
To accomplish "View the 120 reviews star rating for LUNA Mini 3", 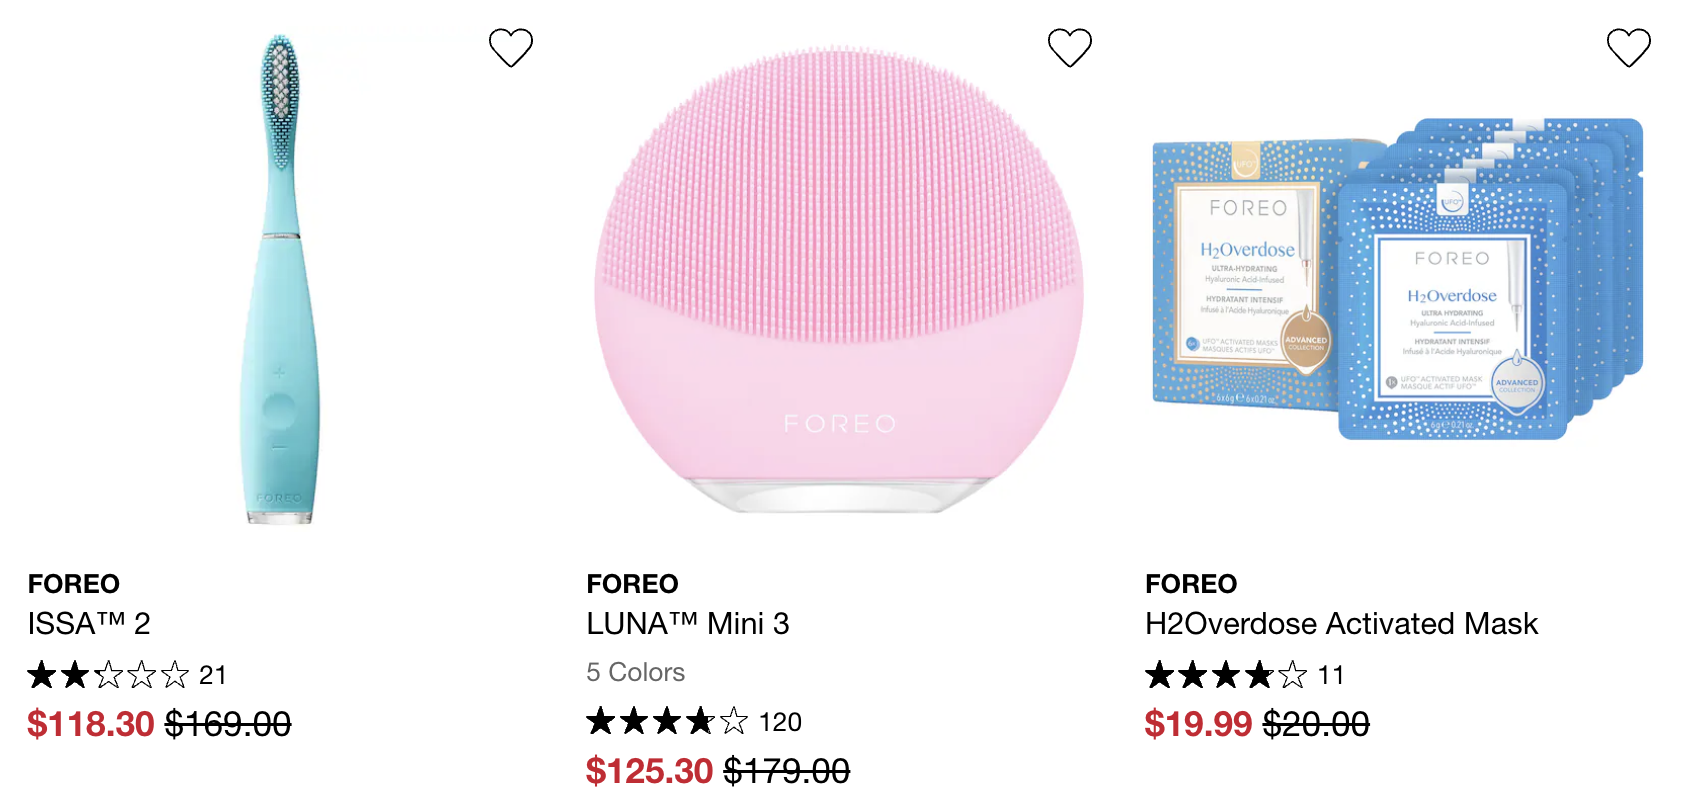I will 694,721.
